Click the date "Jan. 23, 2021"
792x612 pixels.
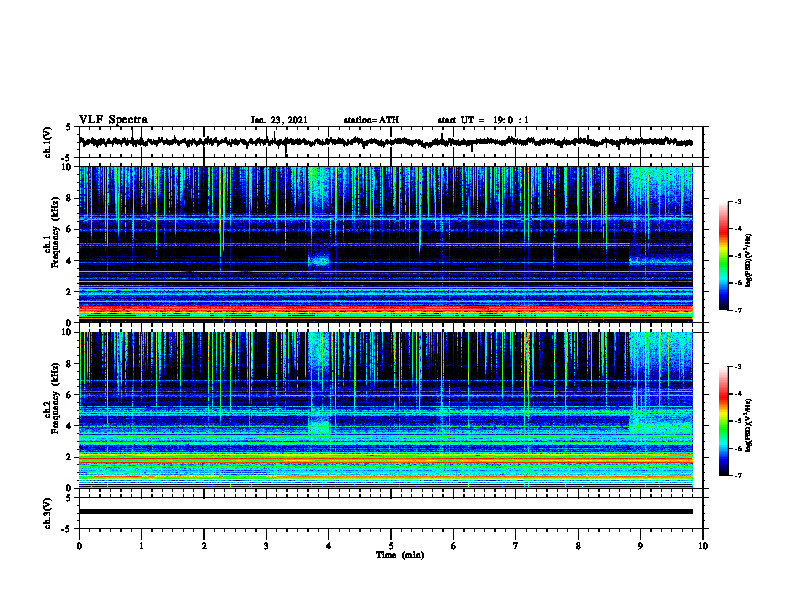pyautogui.click(x=279, y=120)
